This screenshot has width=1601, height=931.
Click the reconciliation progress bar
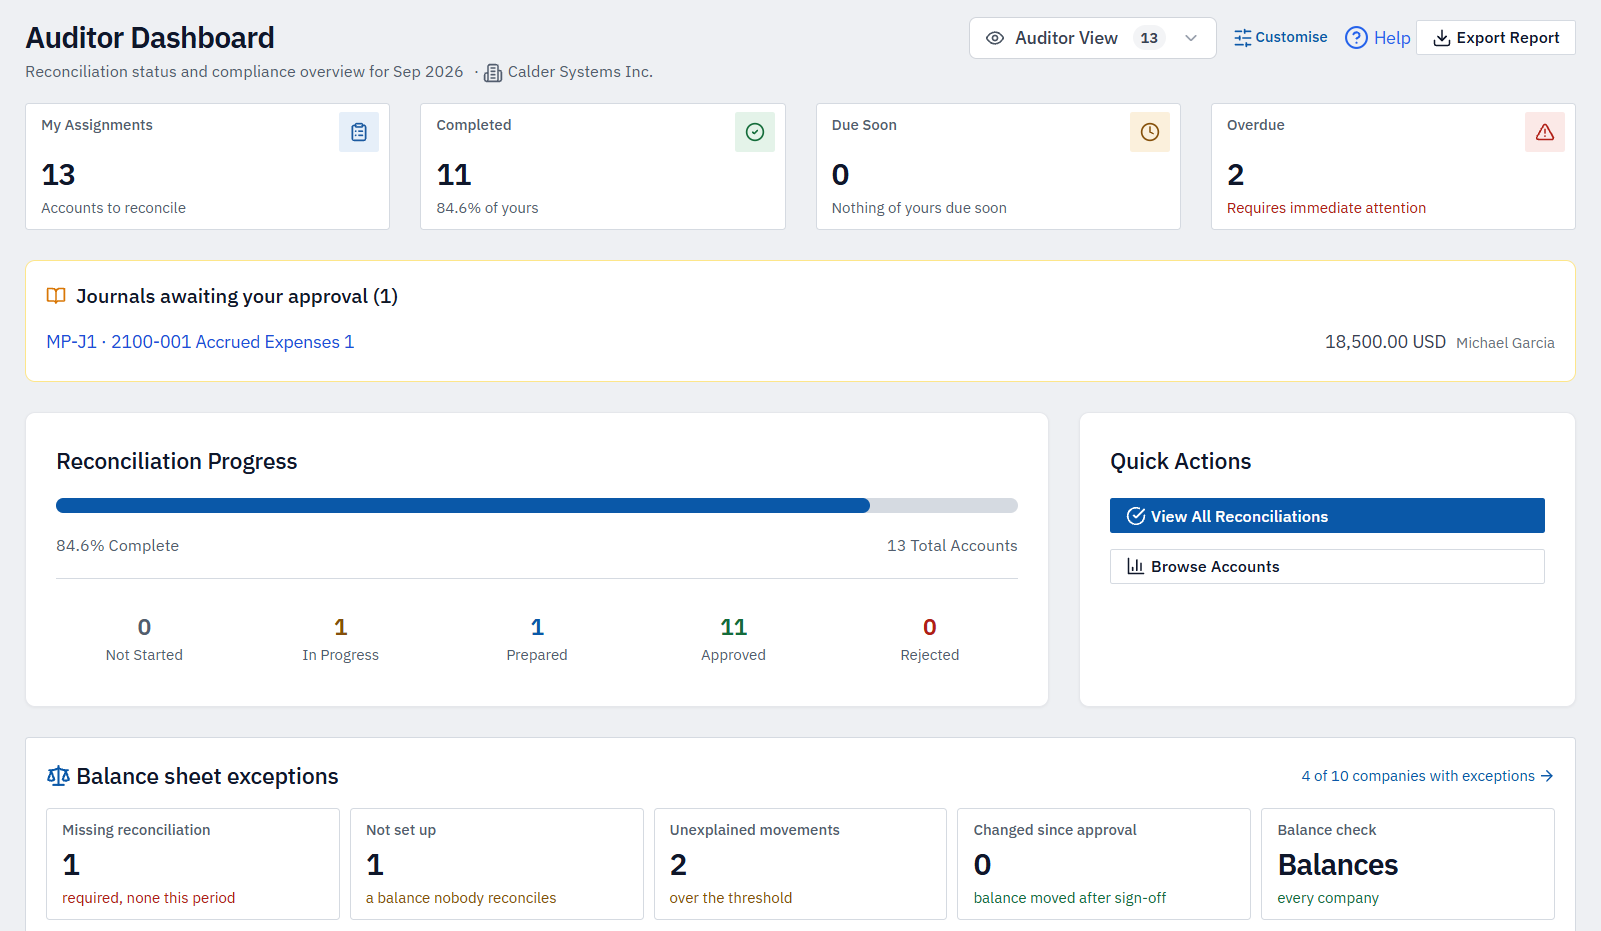[x=537, y=506]
